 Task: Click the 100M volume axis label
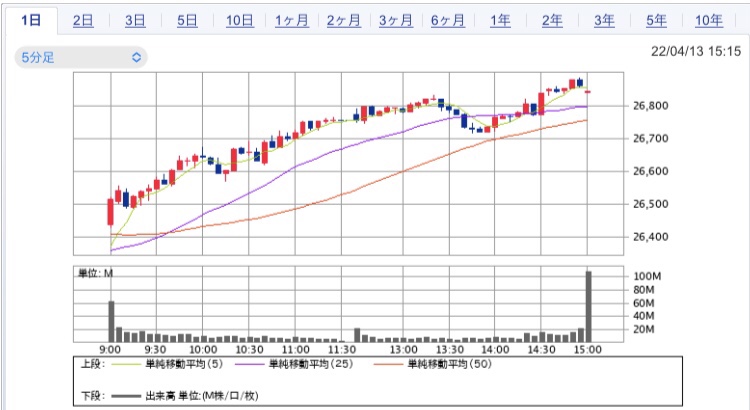point(647,277)
